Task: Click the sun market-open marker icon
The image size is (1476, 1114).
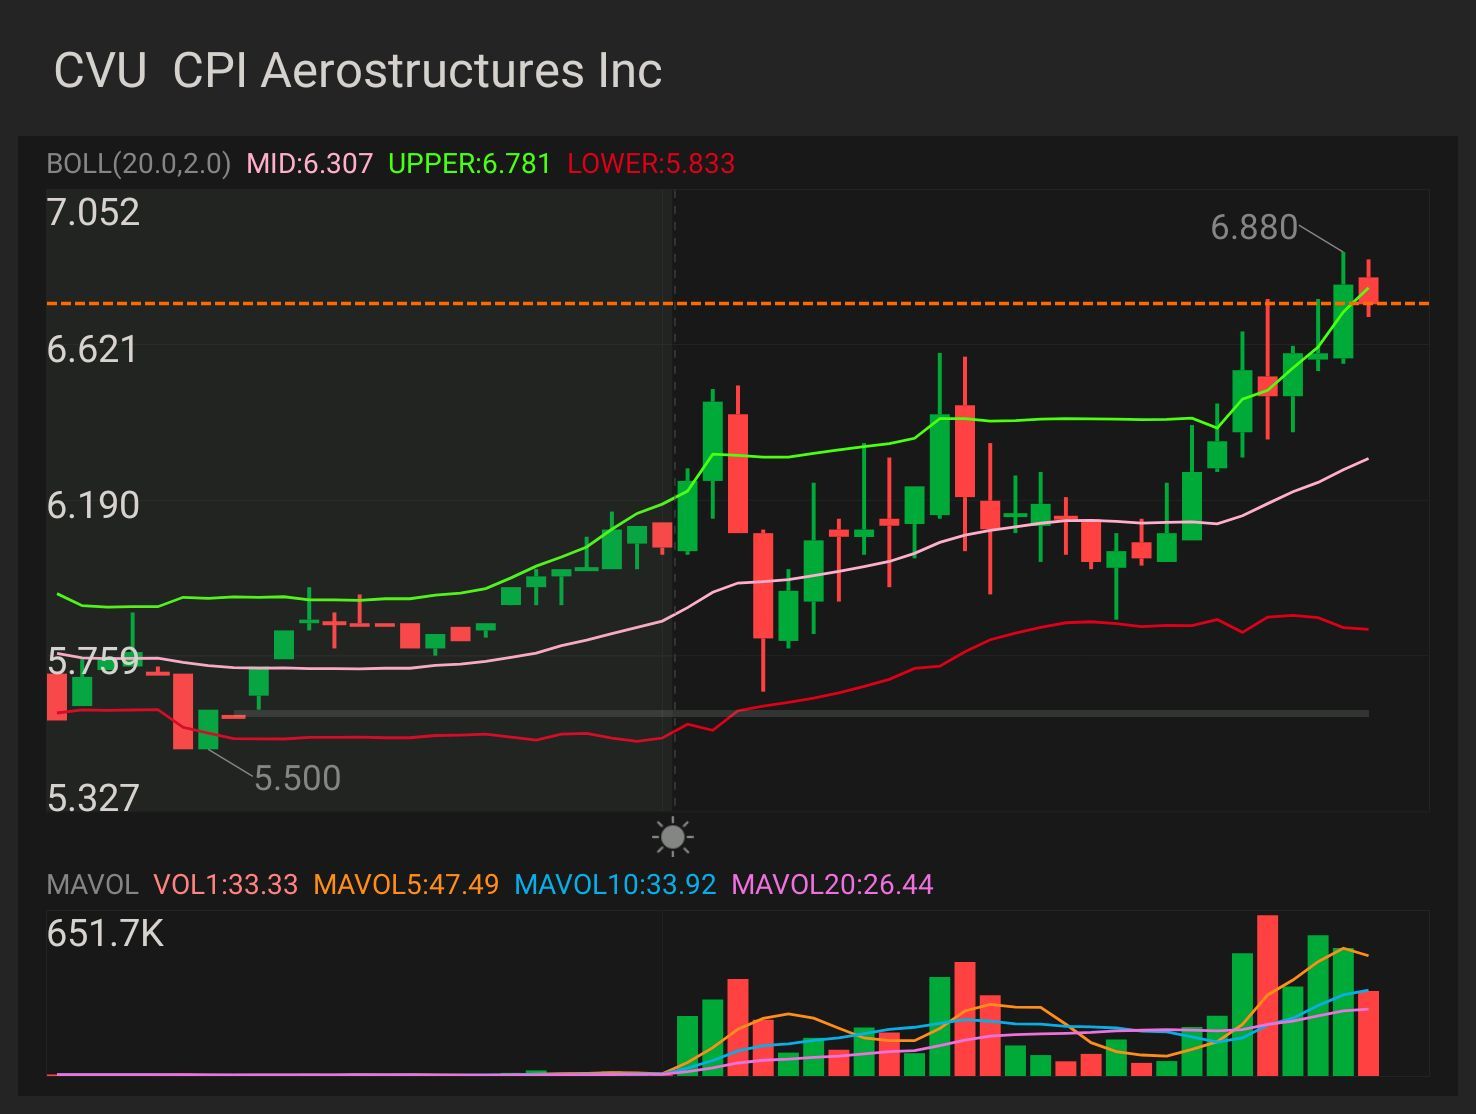Action: (673, 837)
